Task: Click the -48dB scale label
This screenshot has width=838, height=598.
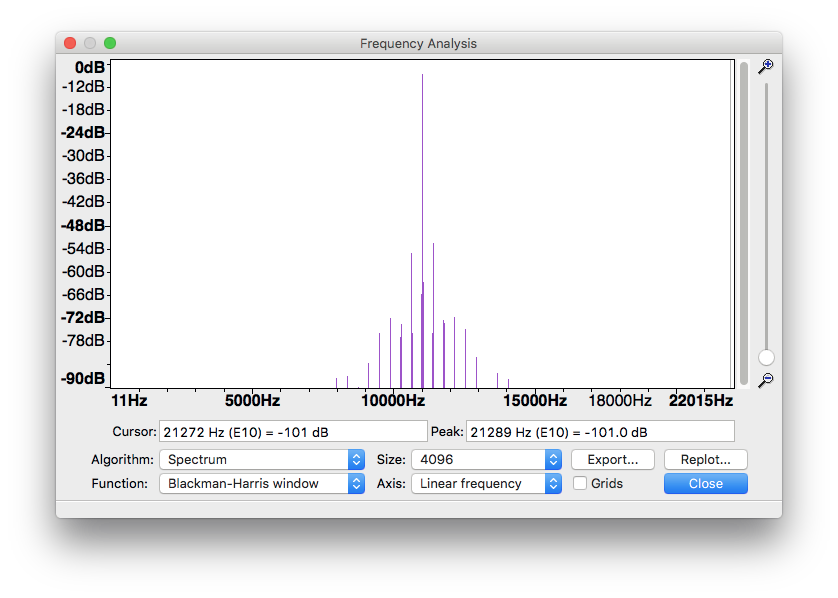Action: 83,226
